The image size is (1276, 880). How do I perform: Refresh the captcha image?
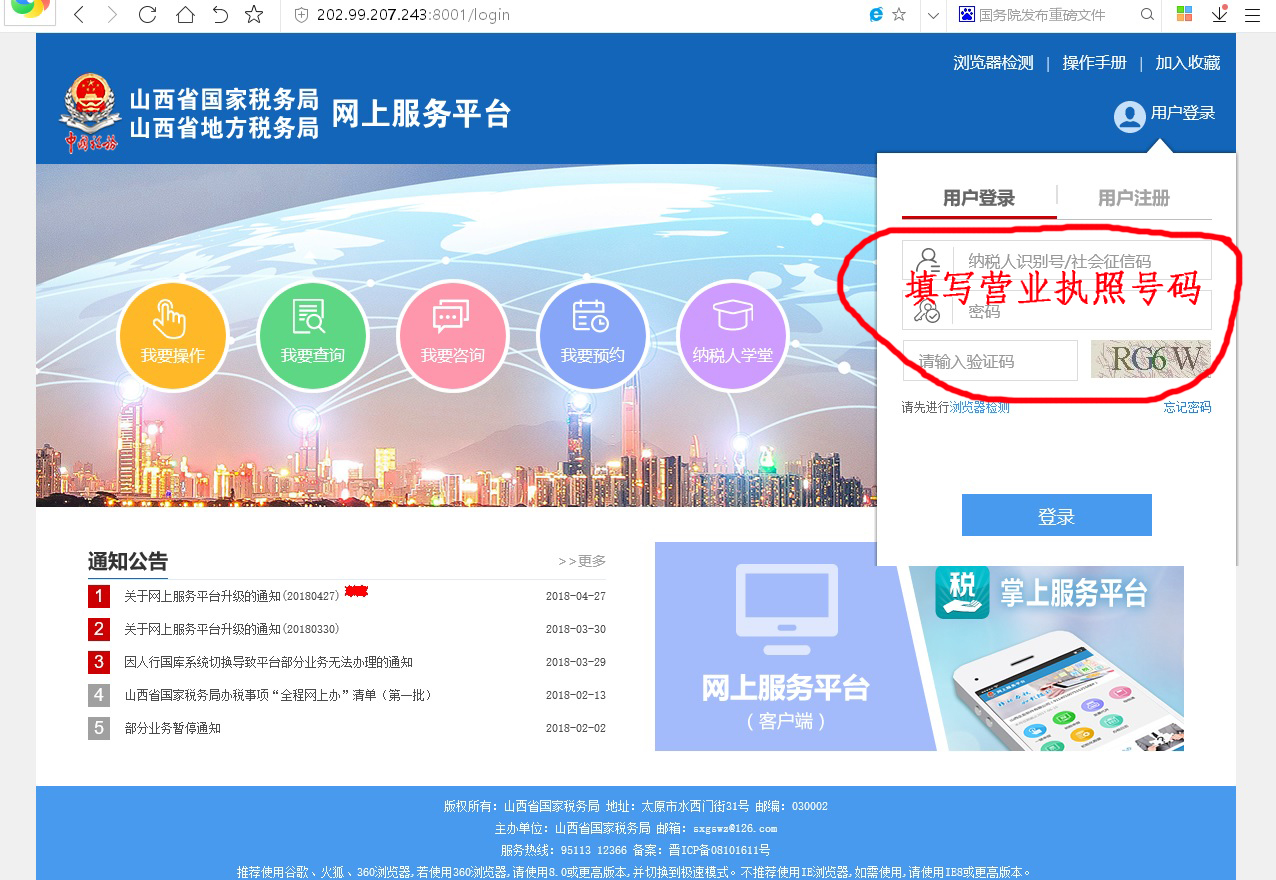click(1150, 360)
